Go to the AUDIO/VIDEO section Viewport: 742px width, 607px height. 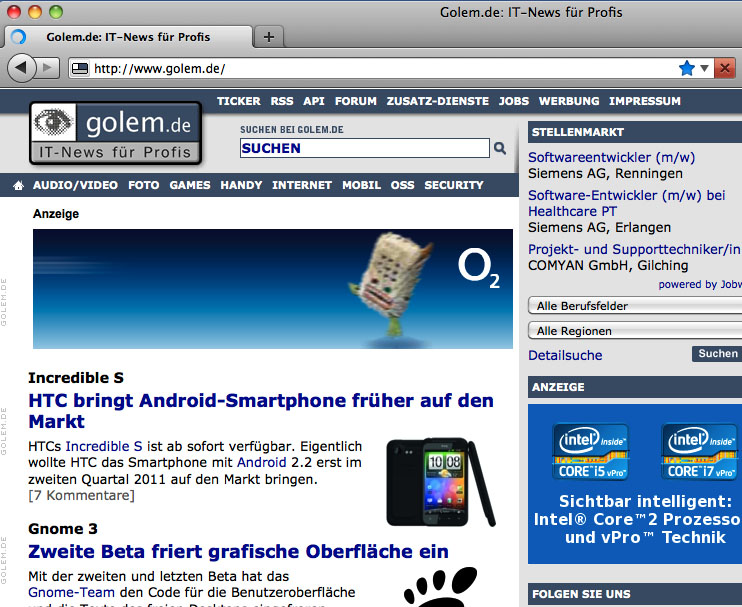pos(75,185)
